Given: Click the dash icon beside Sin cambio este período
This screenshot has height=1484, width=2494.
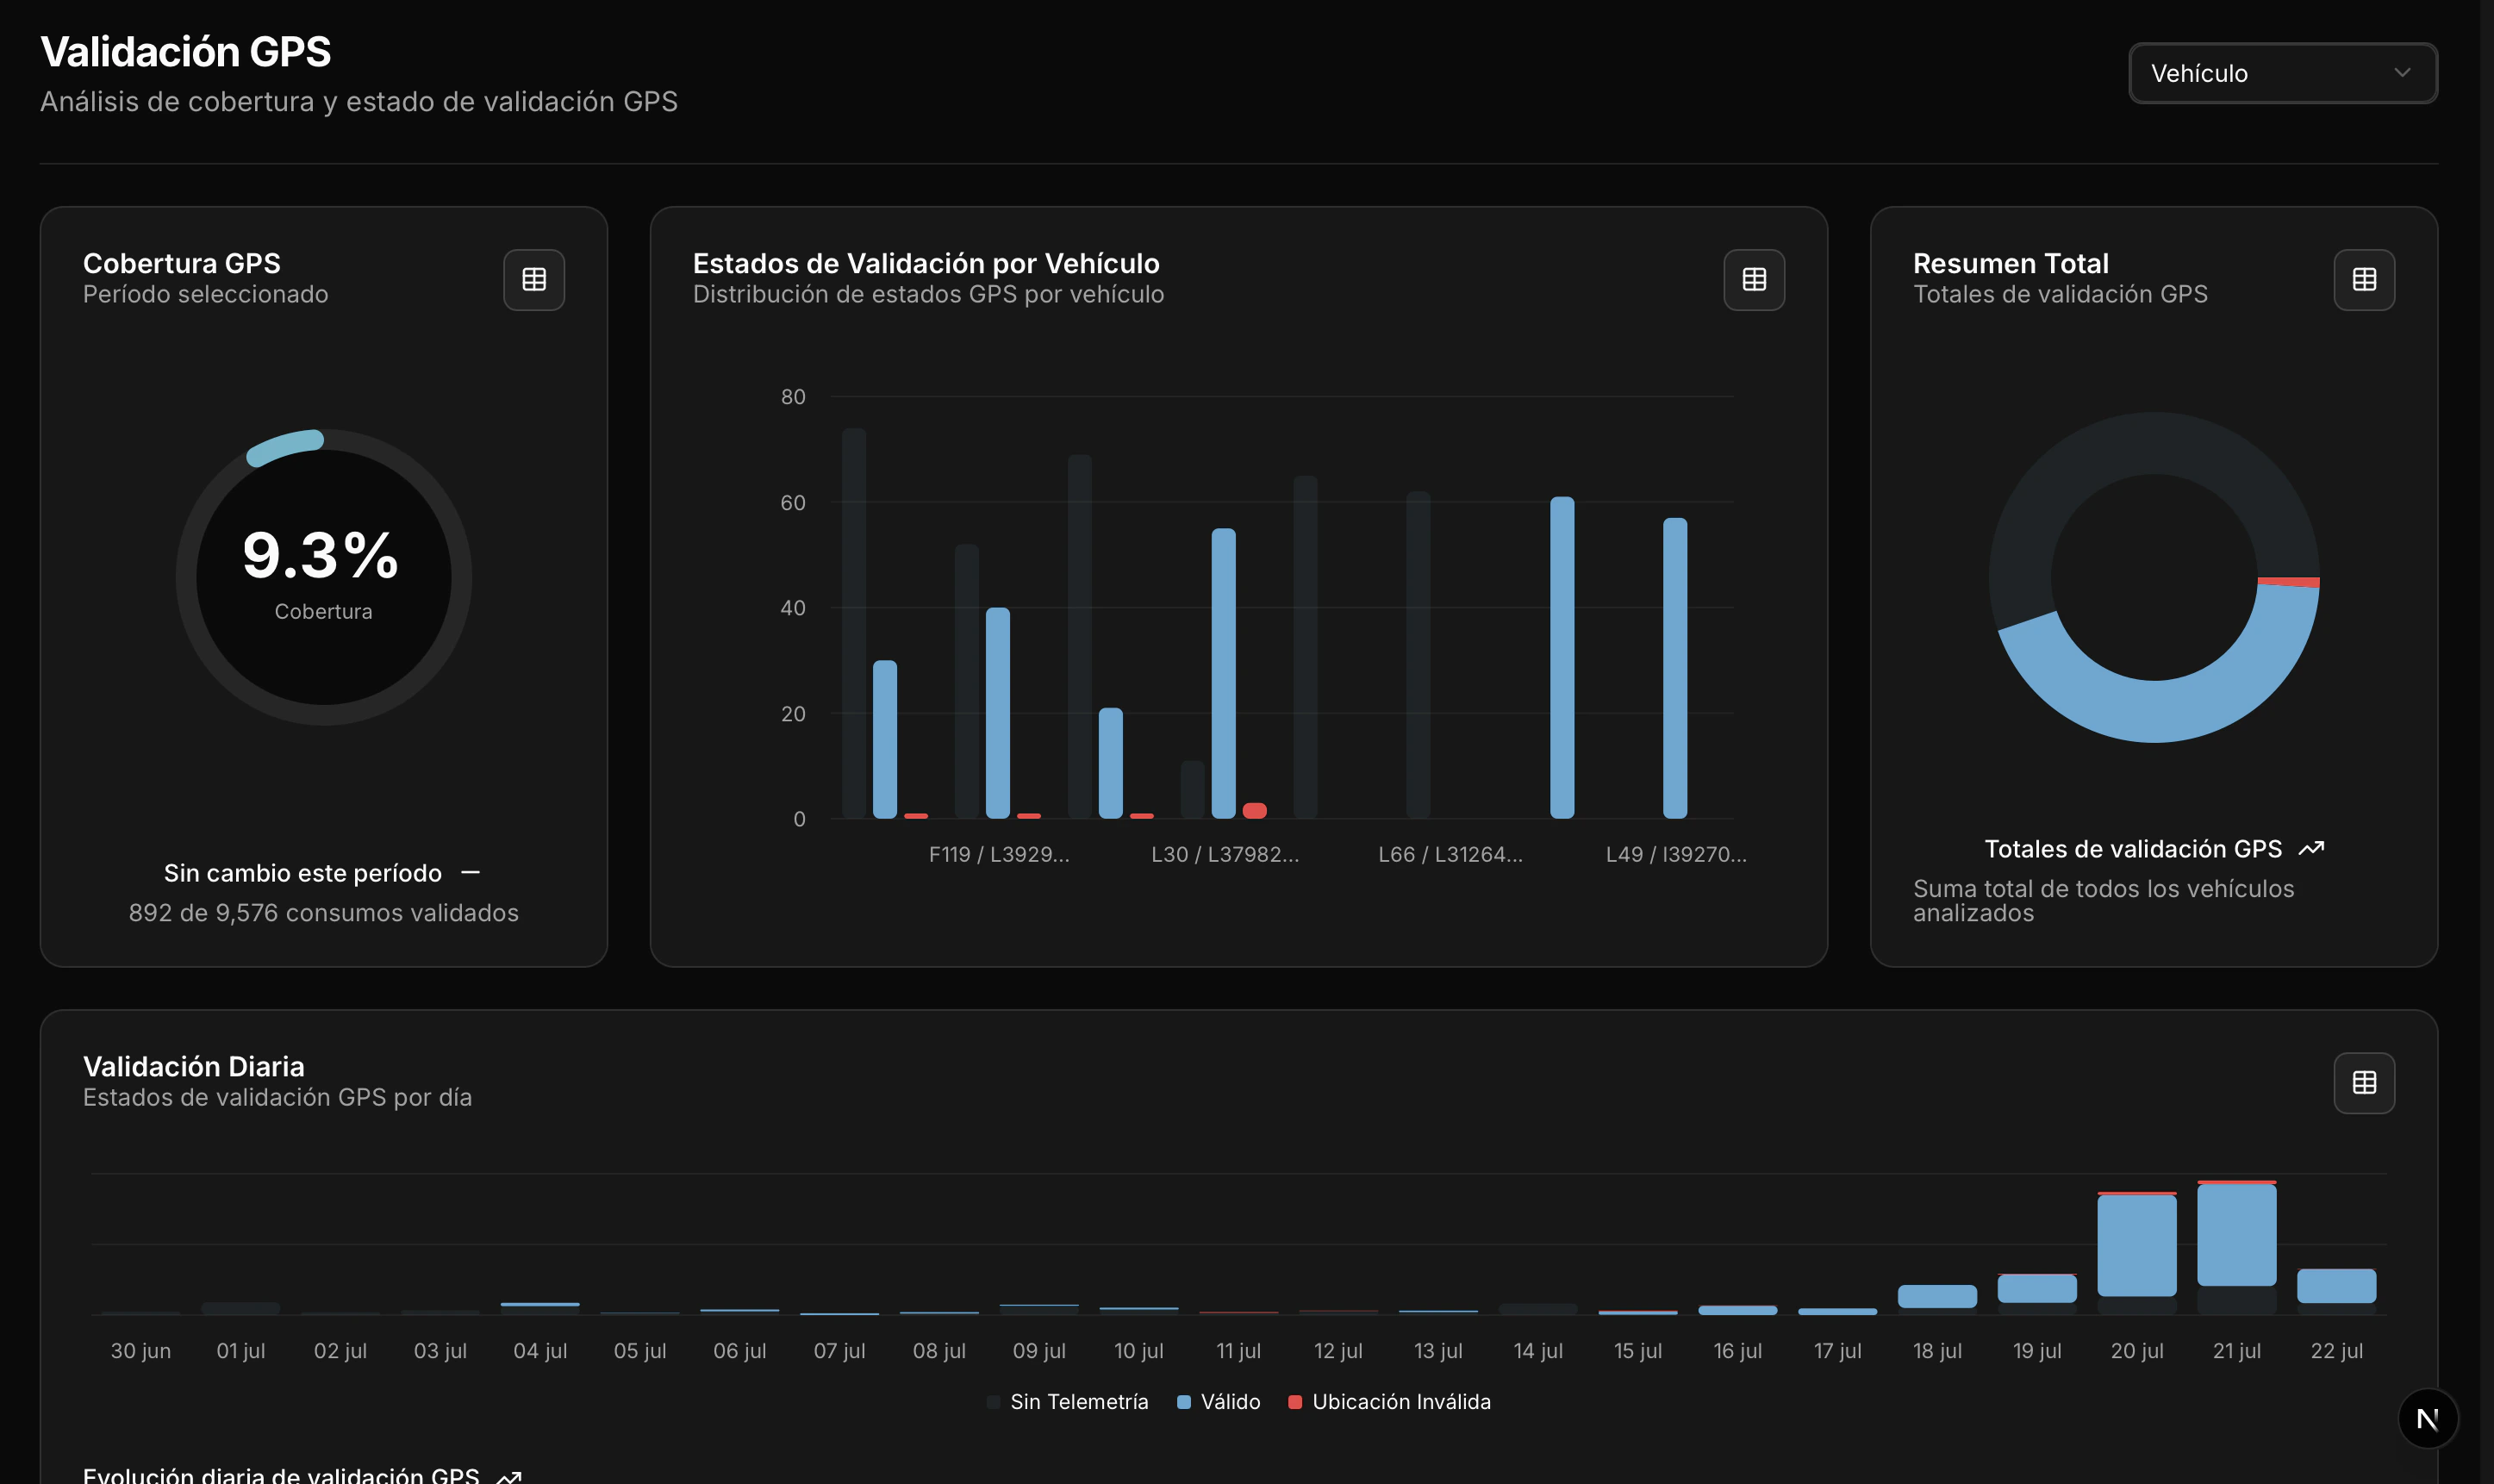Looking at the screenshot, I should pos(470,873).
